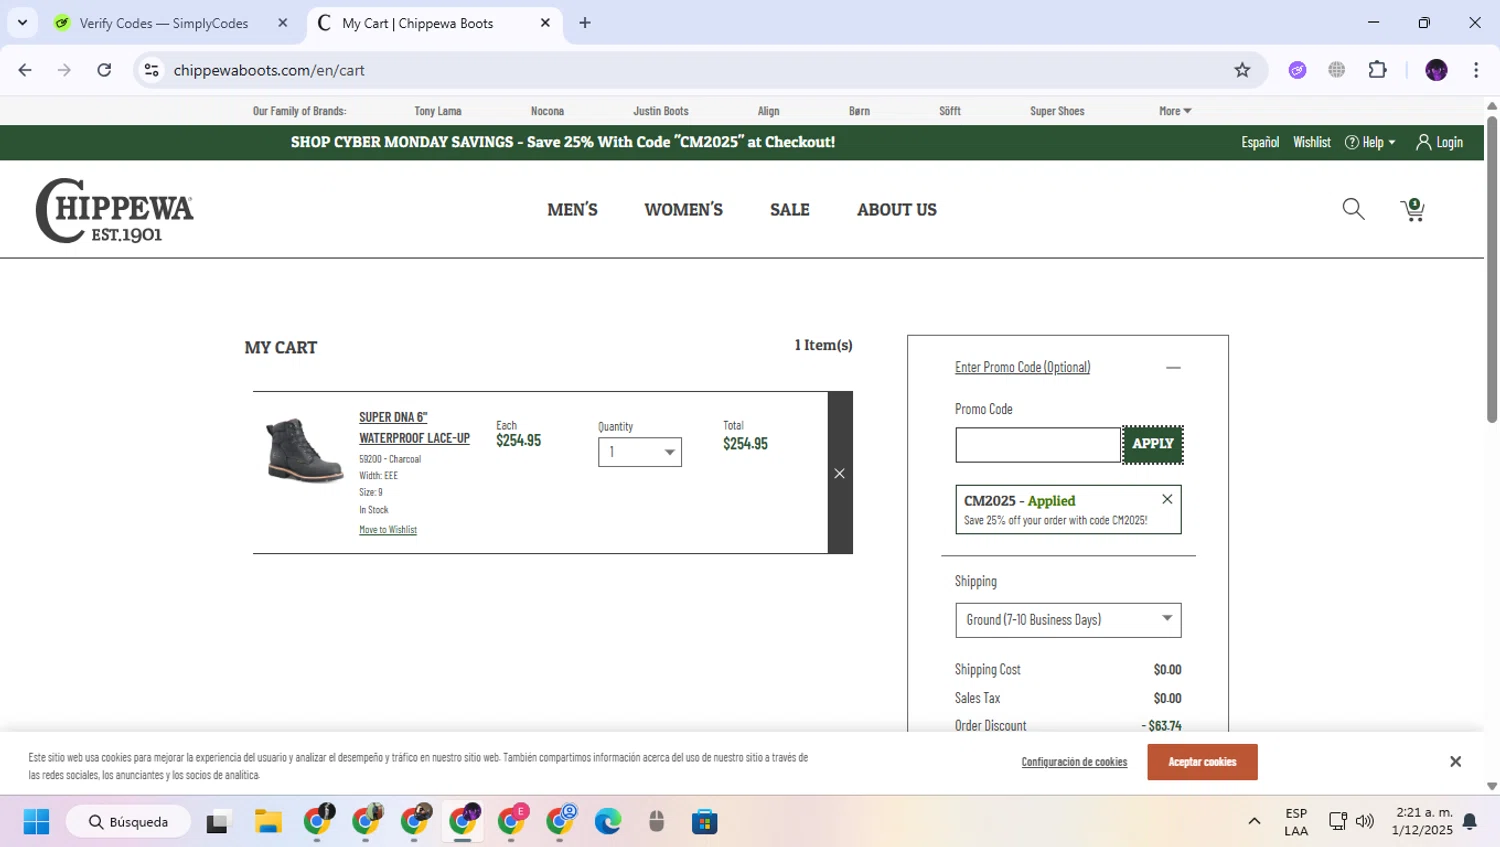Open the Shipping method dropdown

point(1068,620)
